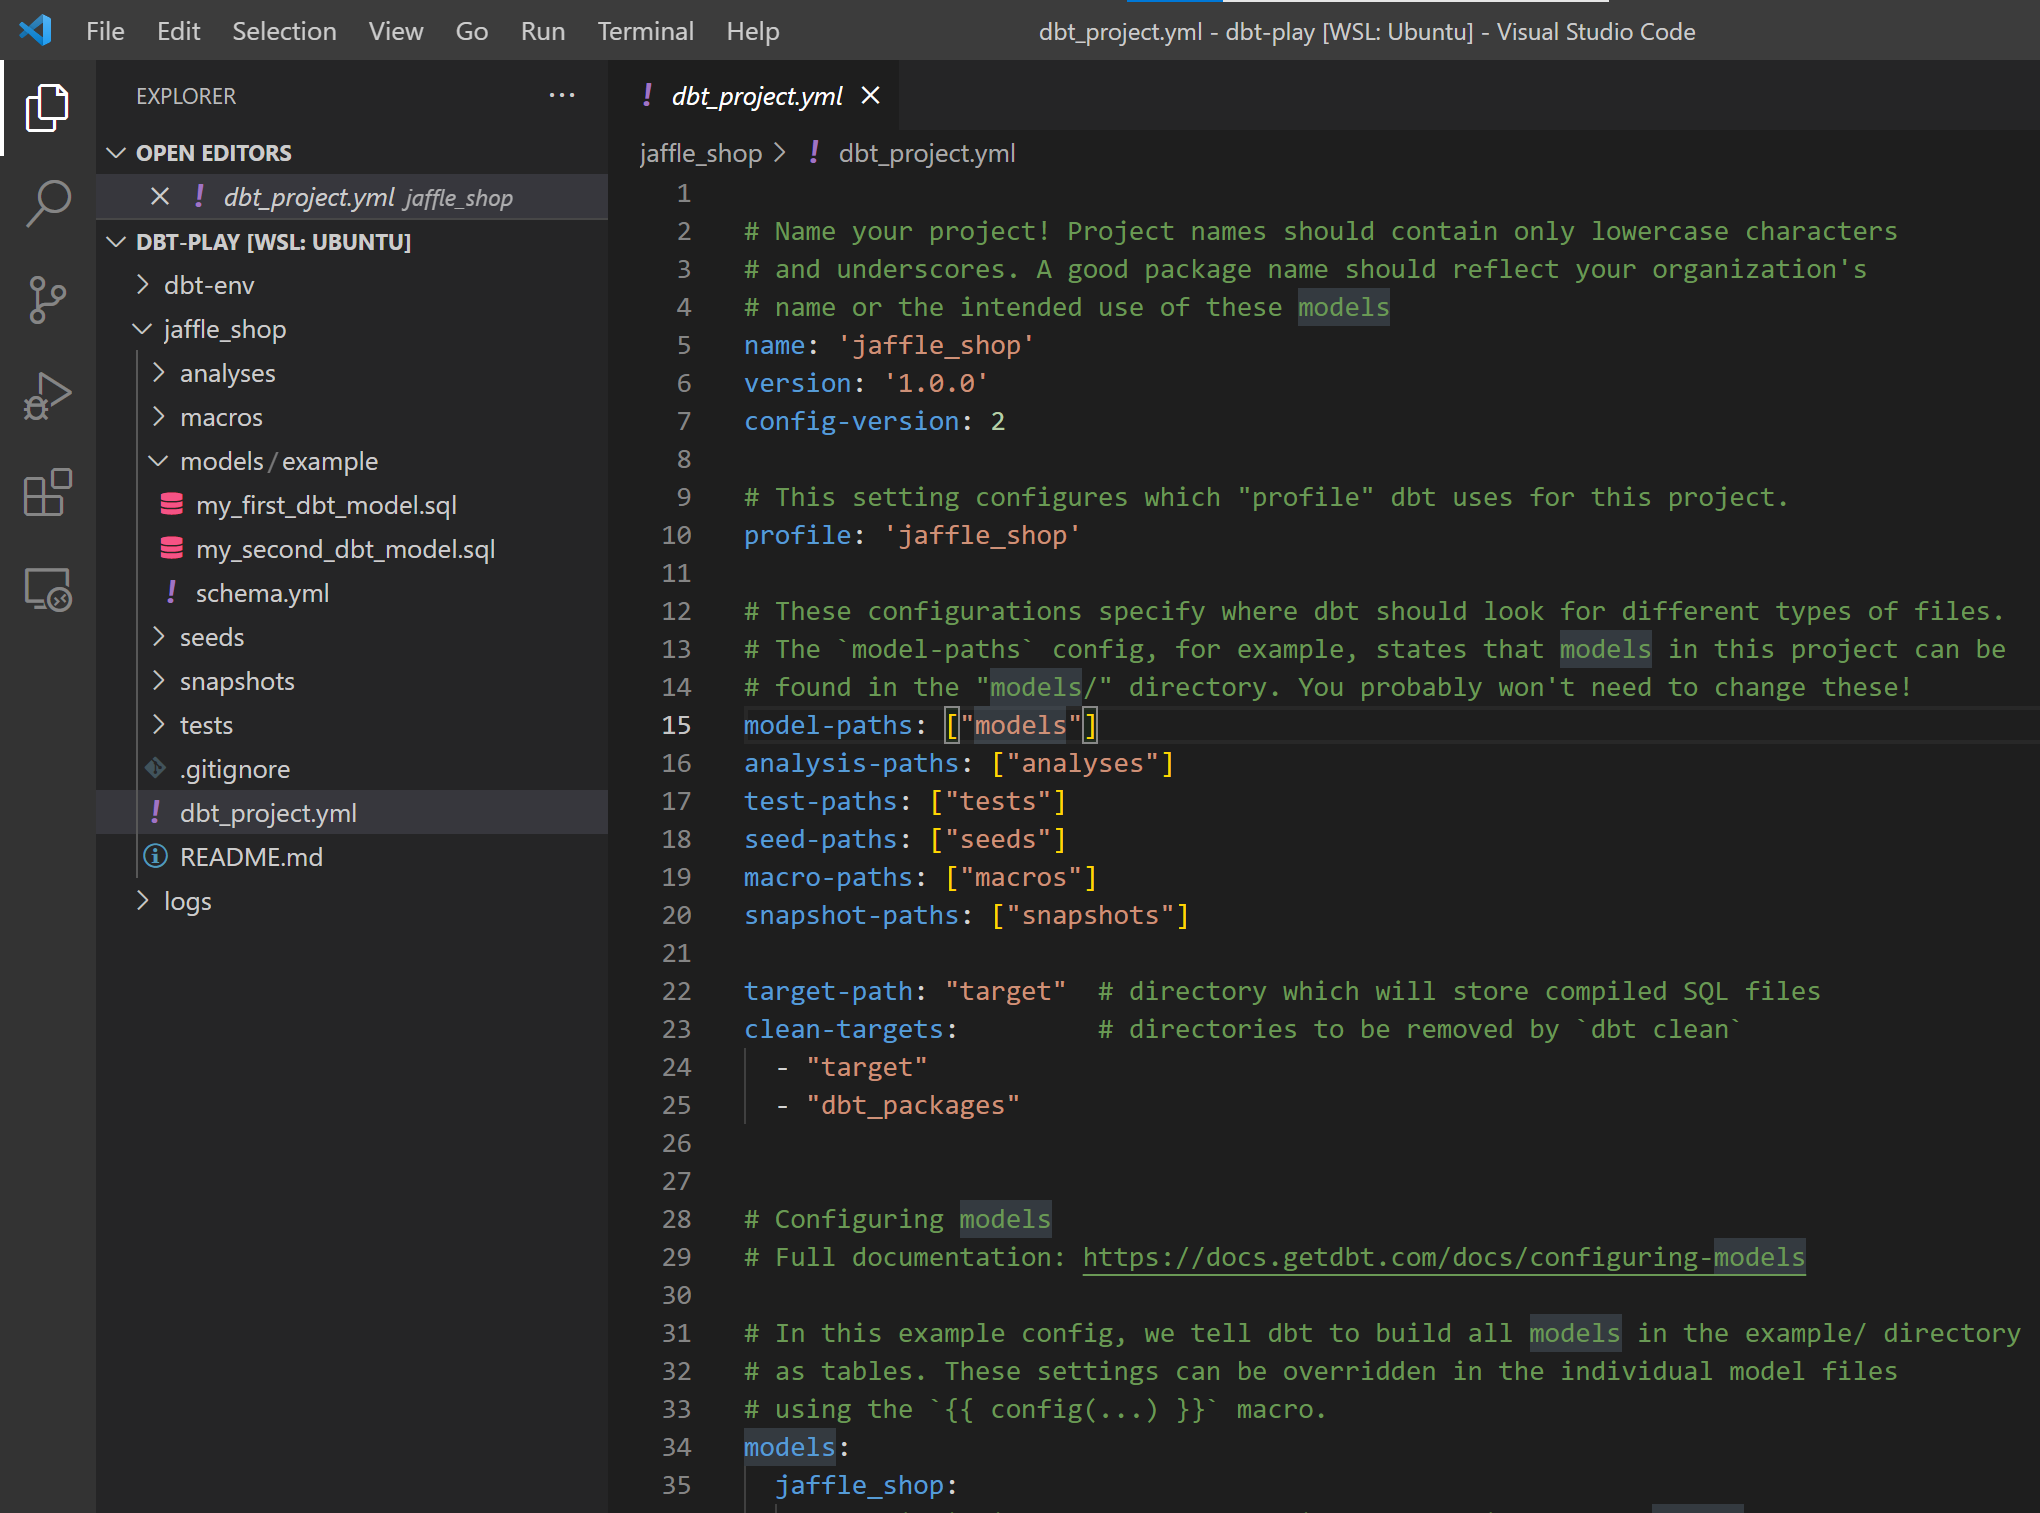Viewport: 2040px width, 1513px height.
Task: Place cursor on name: 'jaffle_shop' line
Action: [889, 345]
